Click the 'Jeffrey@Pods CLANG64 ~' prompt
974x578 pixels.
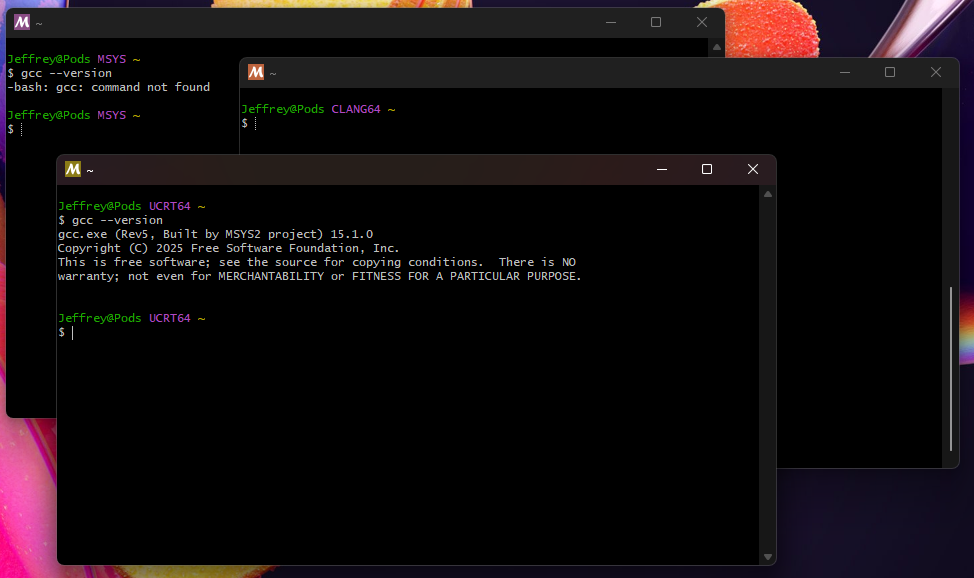coord(318,109)
